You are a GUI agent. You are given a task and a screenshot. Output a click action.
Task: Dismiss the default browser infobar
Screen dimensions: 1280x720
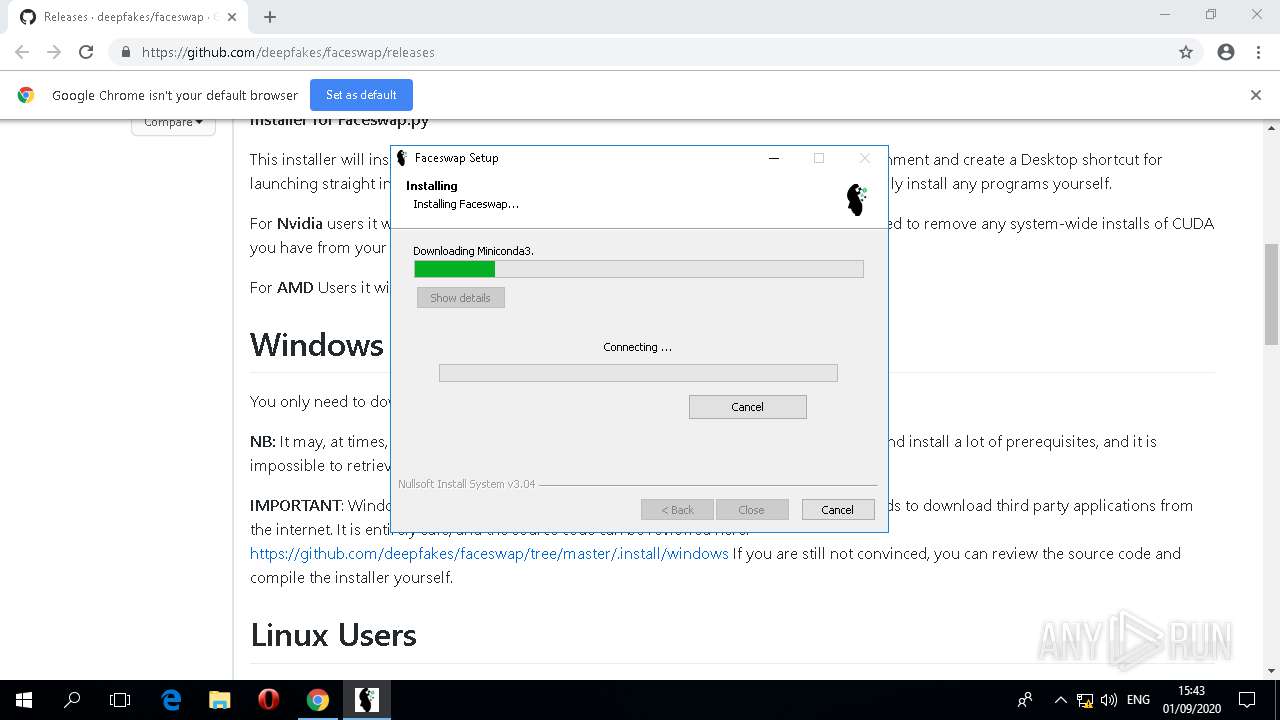coord(1256,95)
